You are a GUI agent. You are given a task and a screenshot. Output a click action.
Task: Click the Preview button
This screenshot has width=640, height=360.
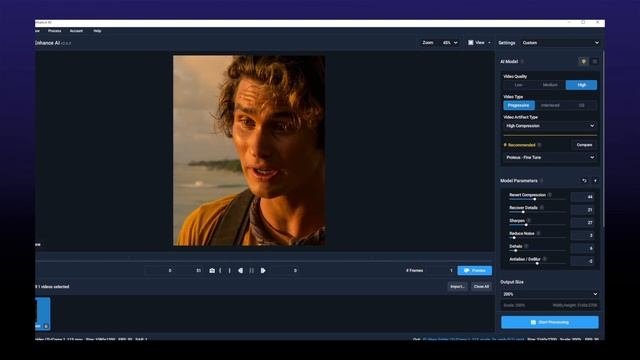474,271
